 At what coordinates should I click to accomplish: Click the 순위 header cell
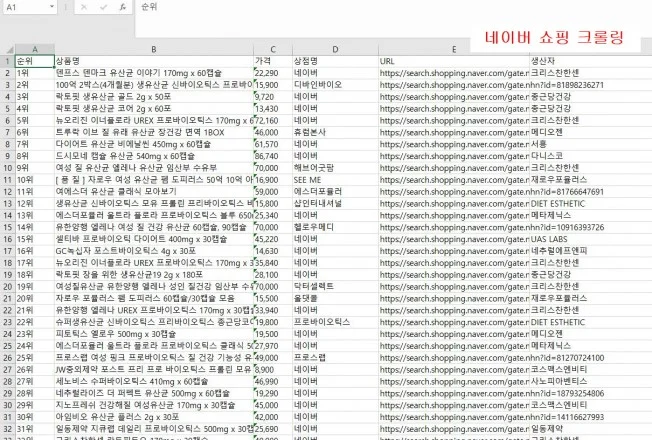[35, 61]
